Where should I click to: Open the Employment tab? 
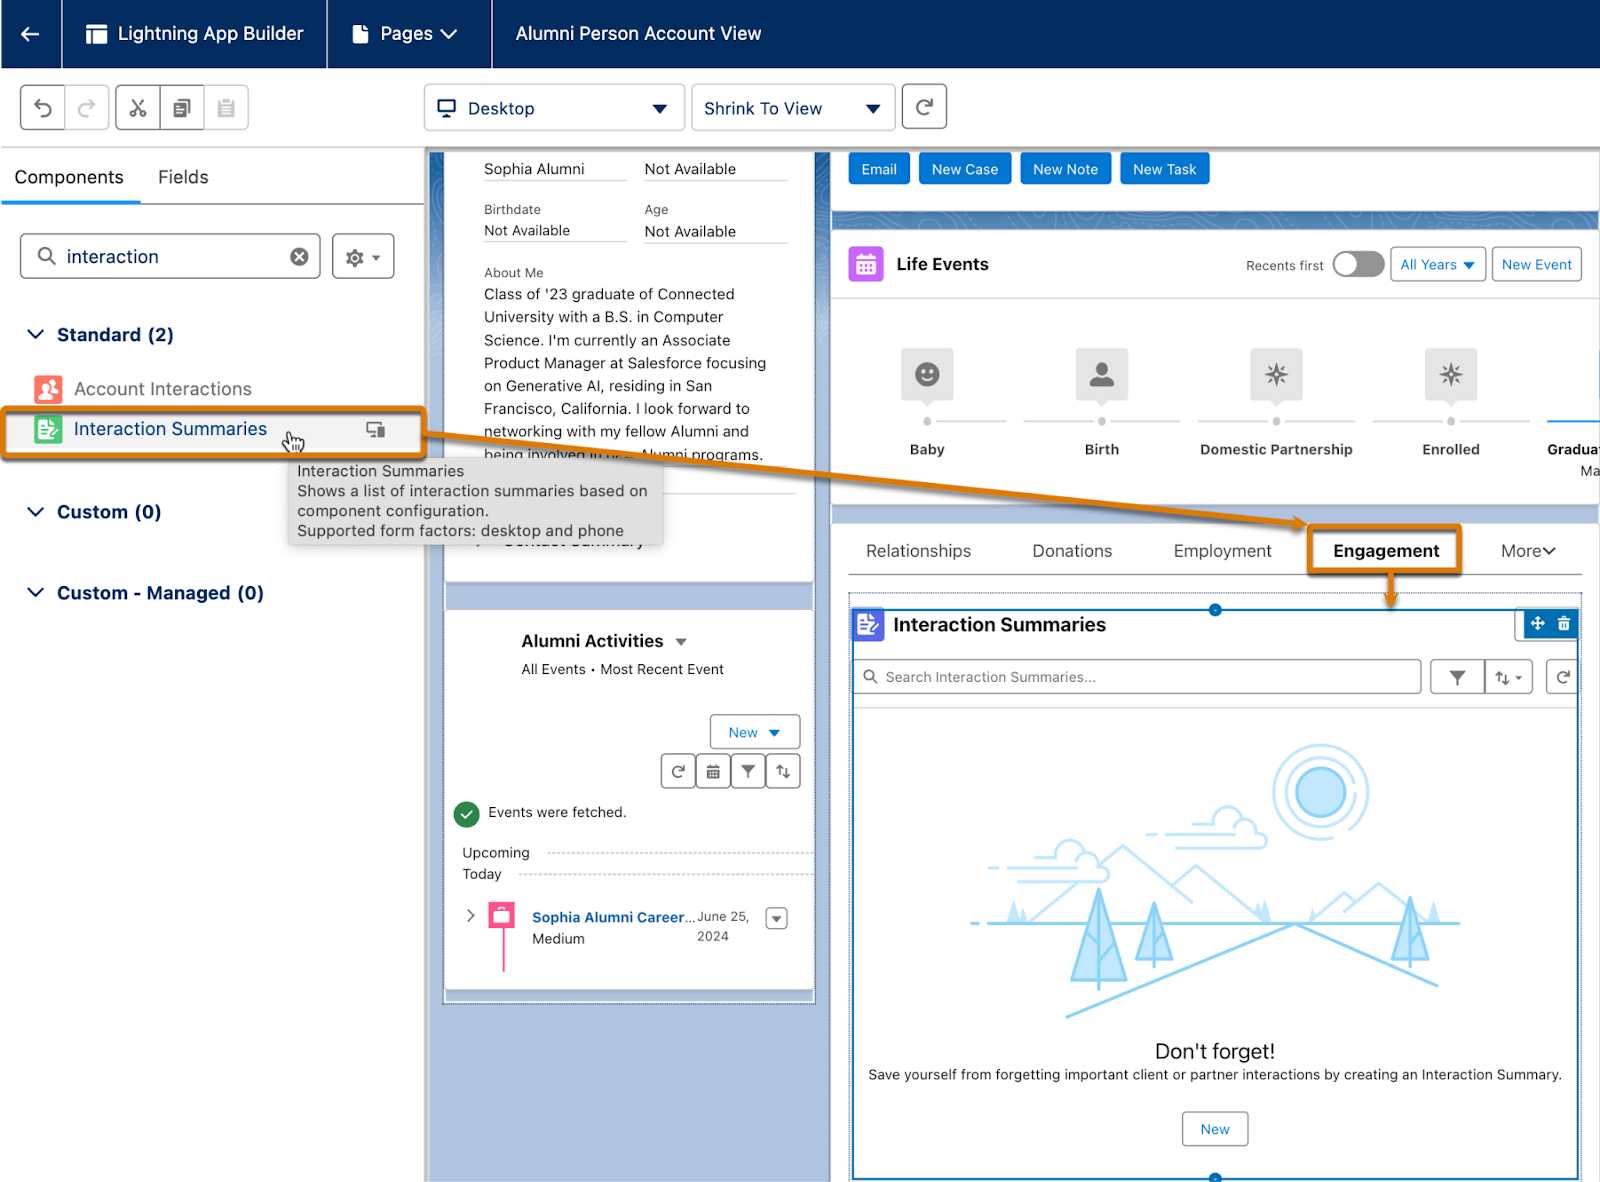coord(1222,551)
